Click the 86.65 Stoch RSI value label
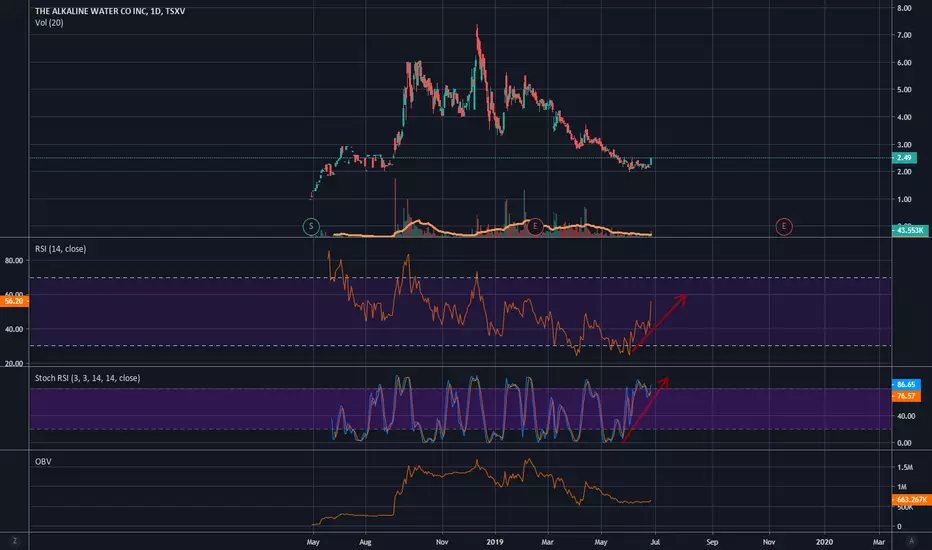The height and width of the screenshot is (550, 932). pos(906,385)
